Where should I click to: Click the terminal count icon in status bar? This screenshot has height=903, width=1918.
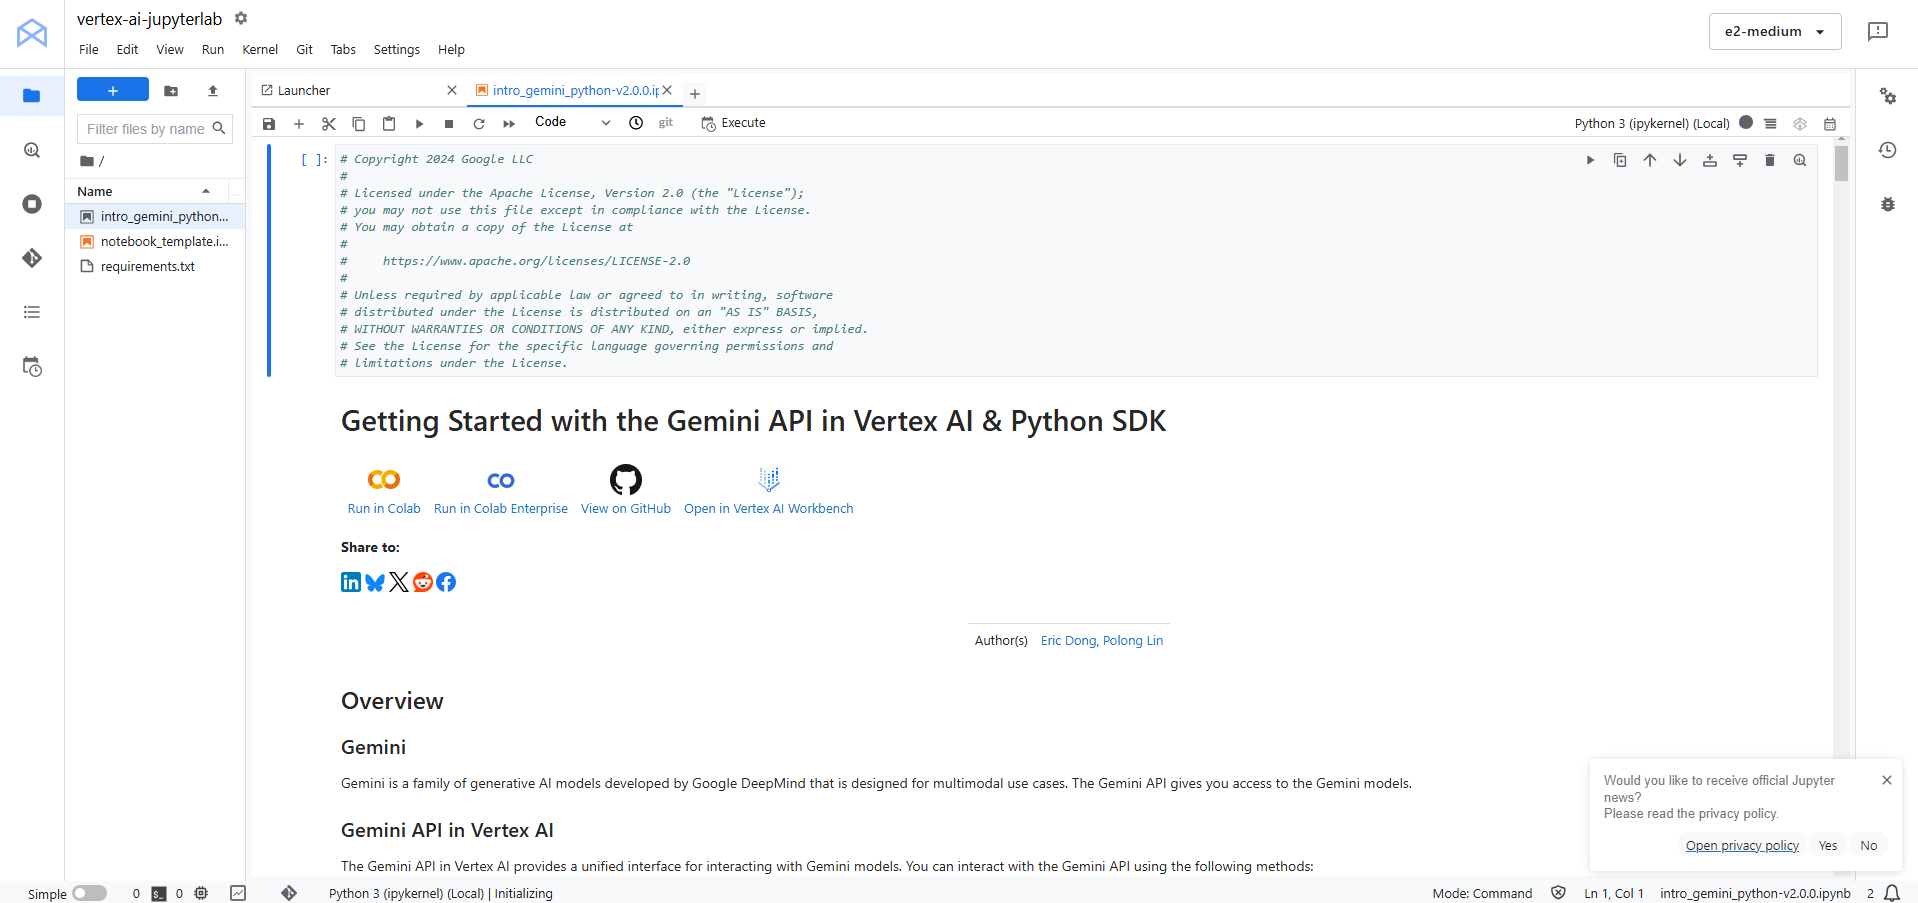coord(159,894)
